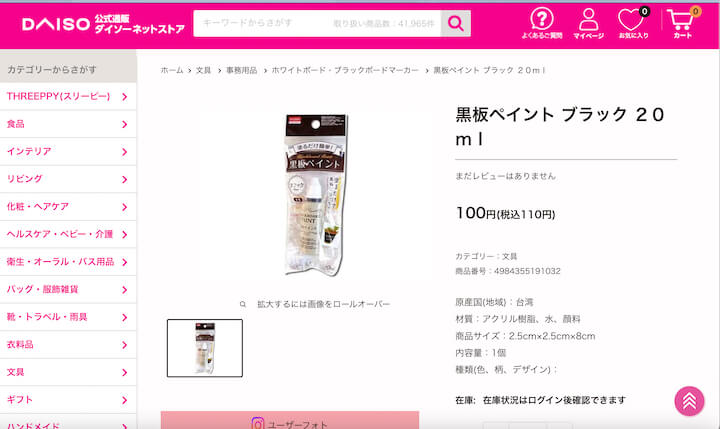The height and width of the screenshot is (429, 720).
Task: Click the main product image
Action: pyautogui.click(x=315, y=194)
